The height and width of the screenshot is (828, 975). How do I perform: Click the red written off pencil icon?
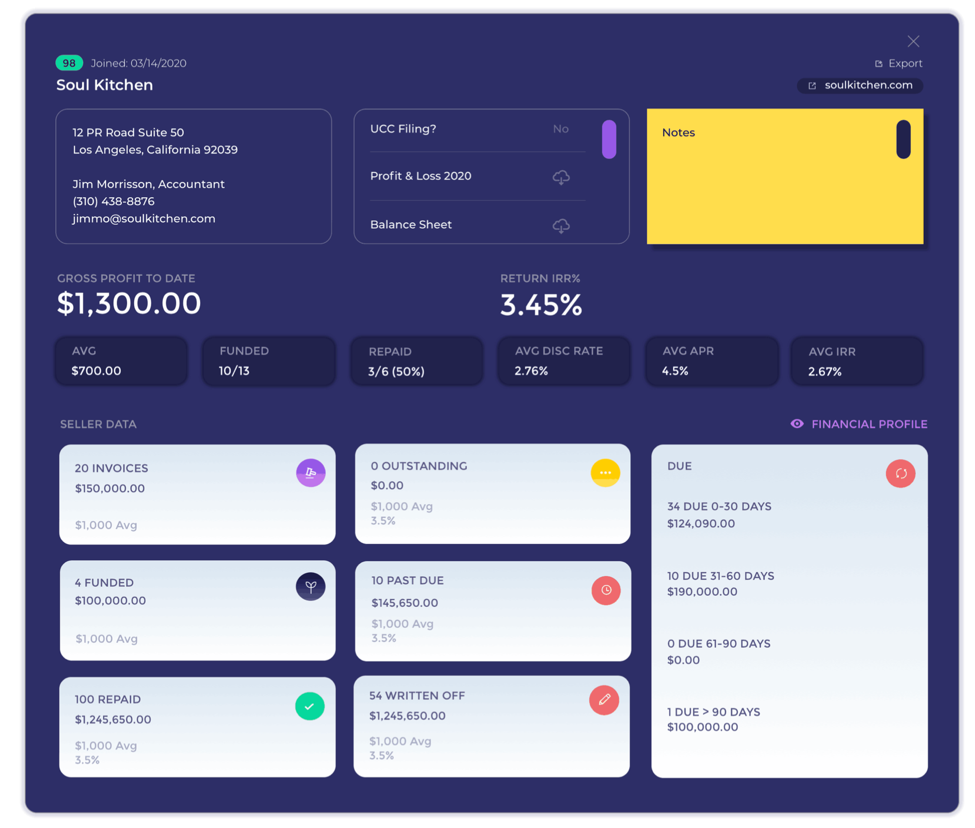coord(604,700)
